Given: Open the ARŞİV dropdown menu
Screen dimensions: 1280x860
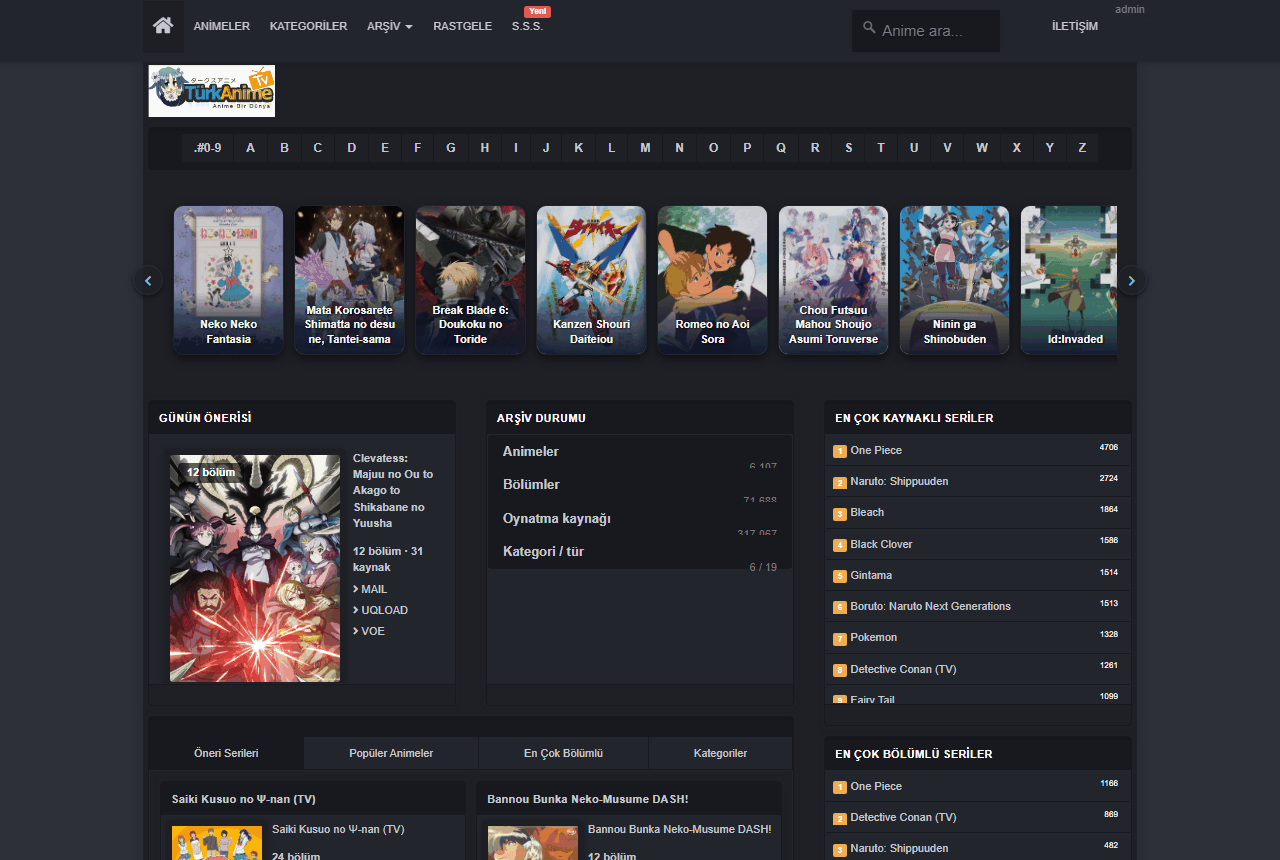Looking at the screenshot, I should (390, 26).
